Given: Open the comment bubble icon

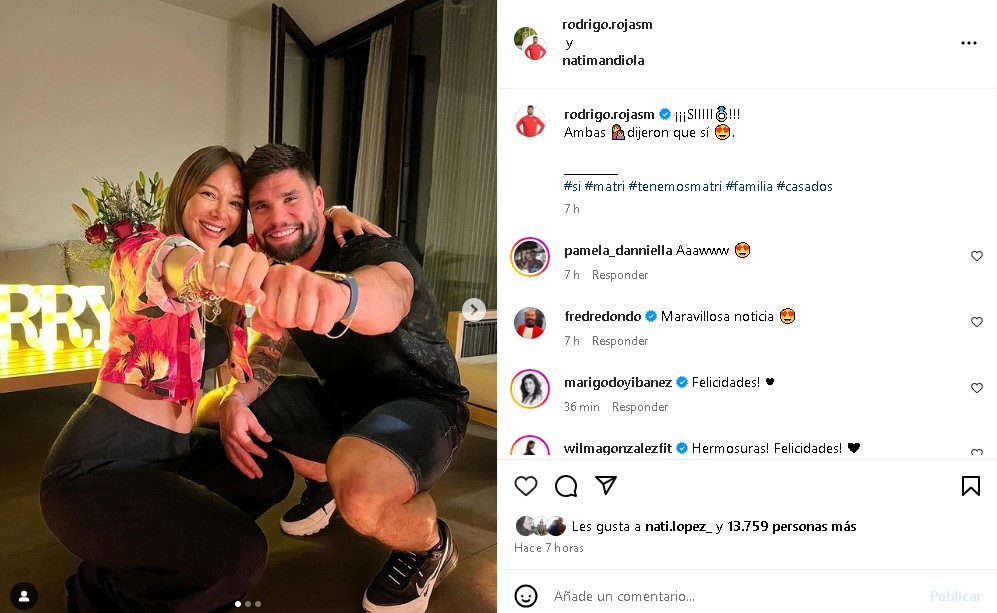Looking at the screenshot, I should [x=566, y=486].
